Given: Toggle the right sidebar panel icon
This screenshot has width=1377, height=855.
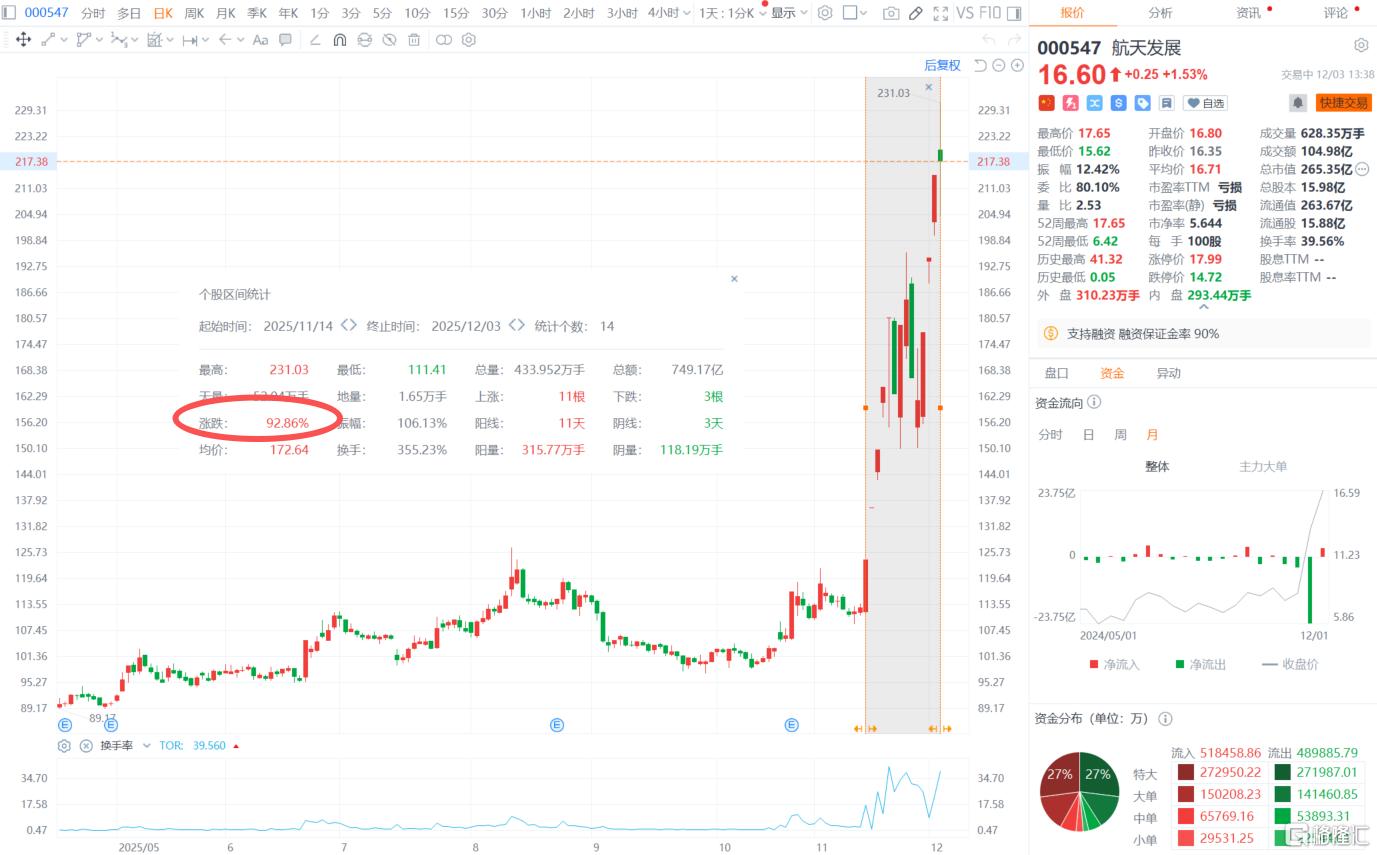Looking at the screenshot, I should pyautogui.click(x=1013, y=13).
